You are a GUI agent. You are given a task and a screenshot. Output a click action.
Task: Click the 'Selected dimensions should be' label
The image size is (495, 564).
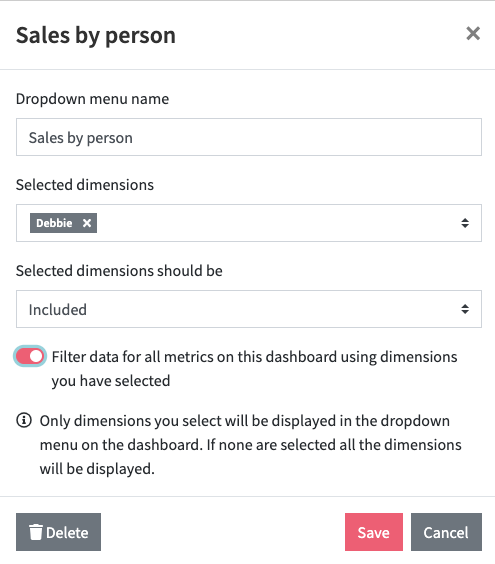pyautogui.click(x=119, y=271)
